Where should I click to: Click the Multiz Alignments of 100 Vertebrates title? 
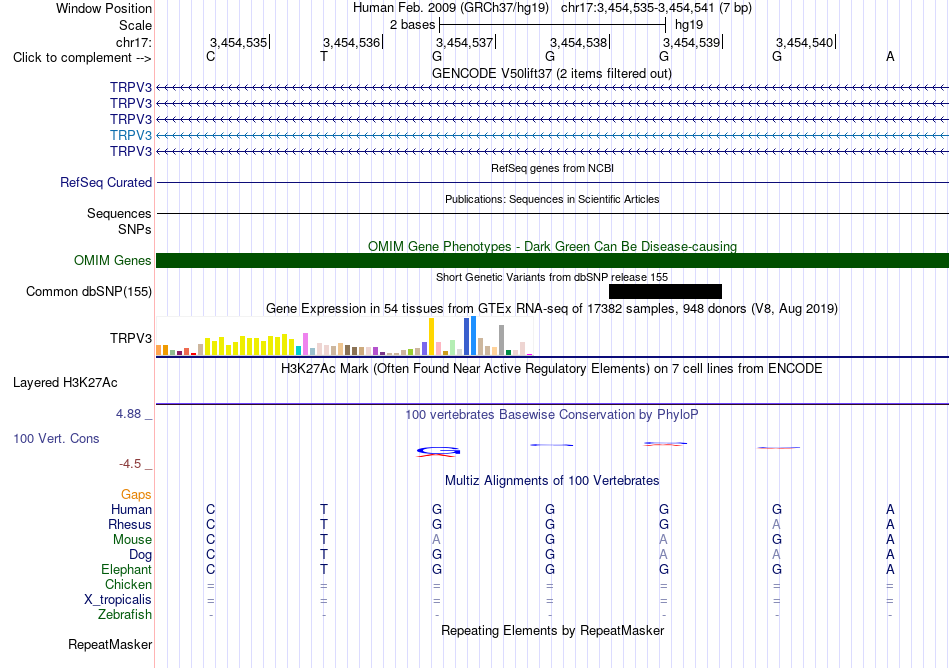[552, 480]
